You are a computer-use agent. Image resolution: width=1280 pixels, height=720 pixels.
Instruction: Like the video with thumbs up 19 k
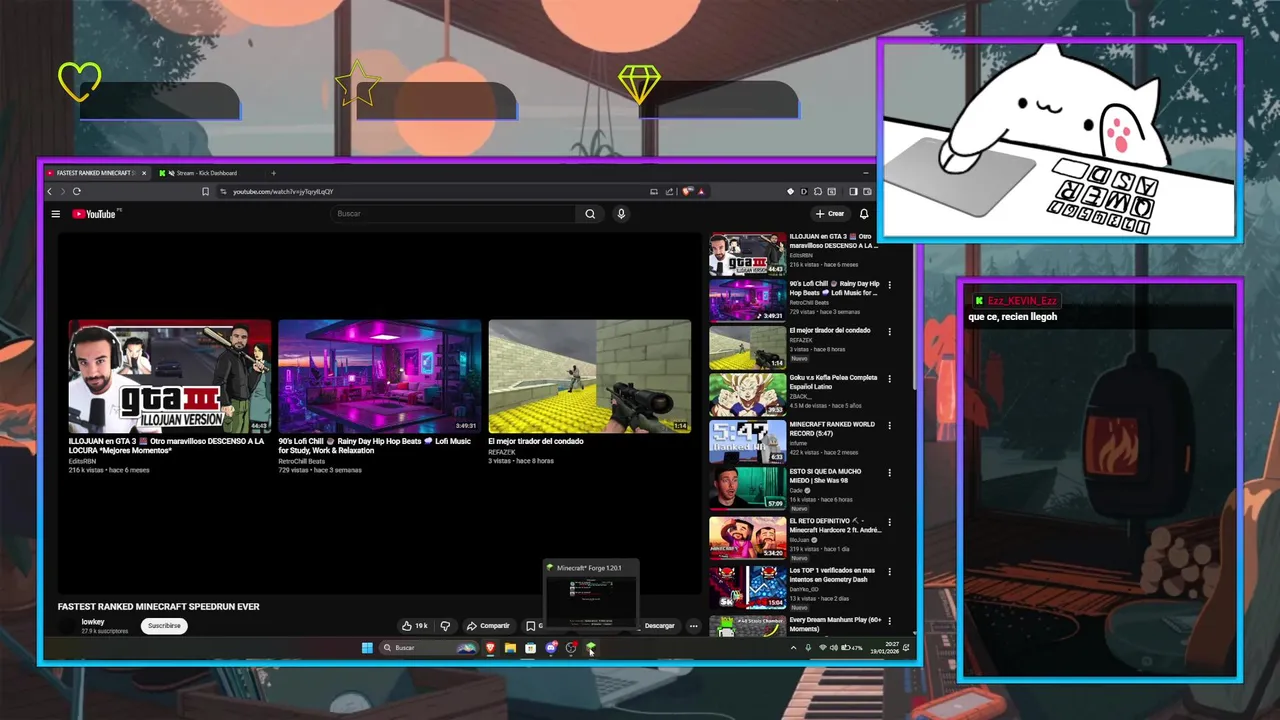[415, 626]
